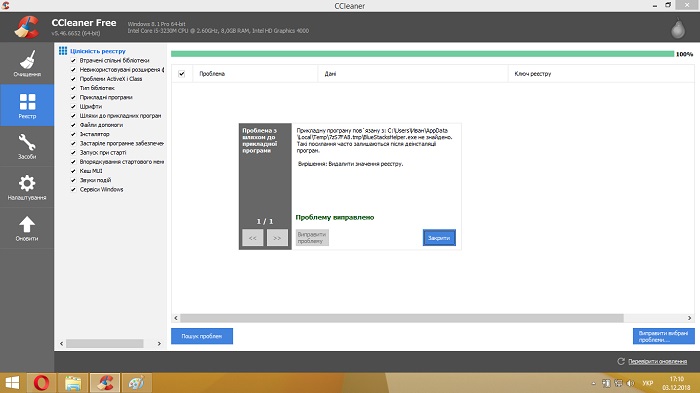Image resolution: width=700 pixels, height=393 pixels.
Task: Click the results horizontal scrollbar thumb
Action: [402, 318]
